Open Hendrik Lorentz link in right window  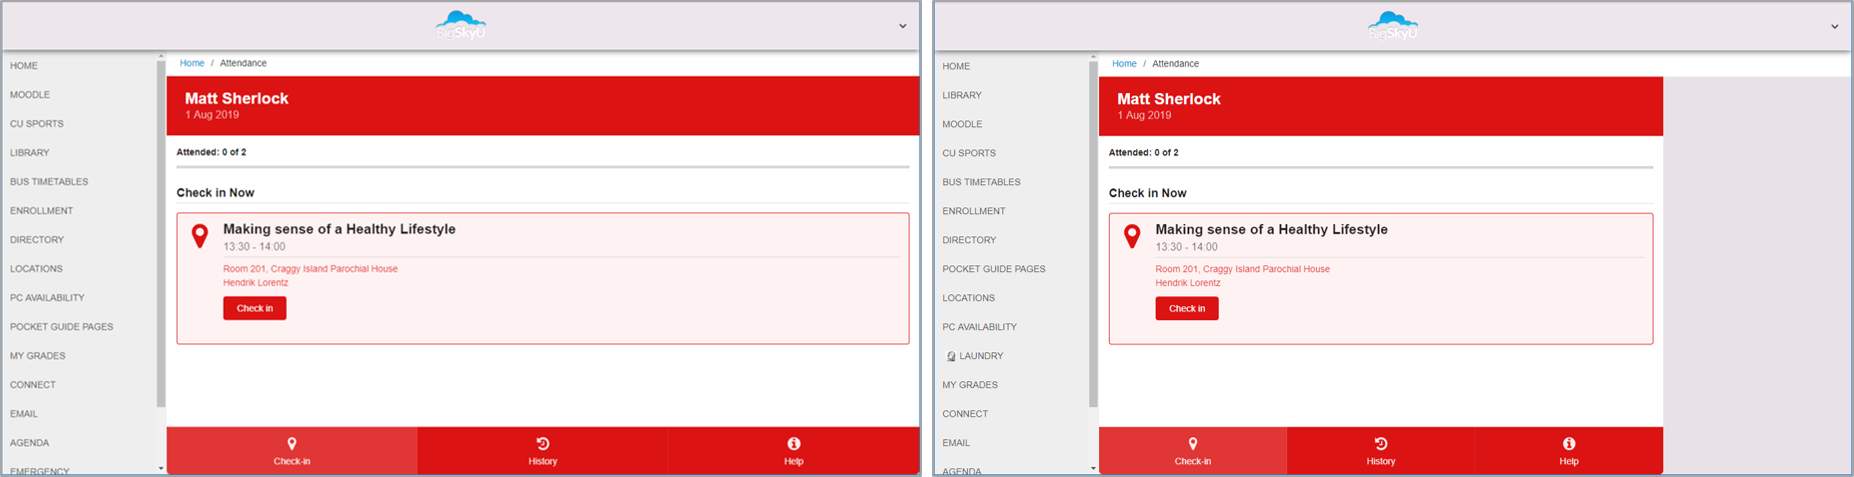1187,283
